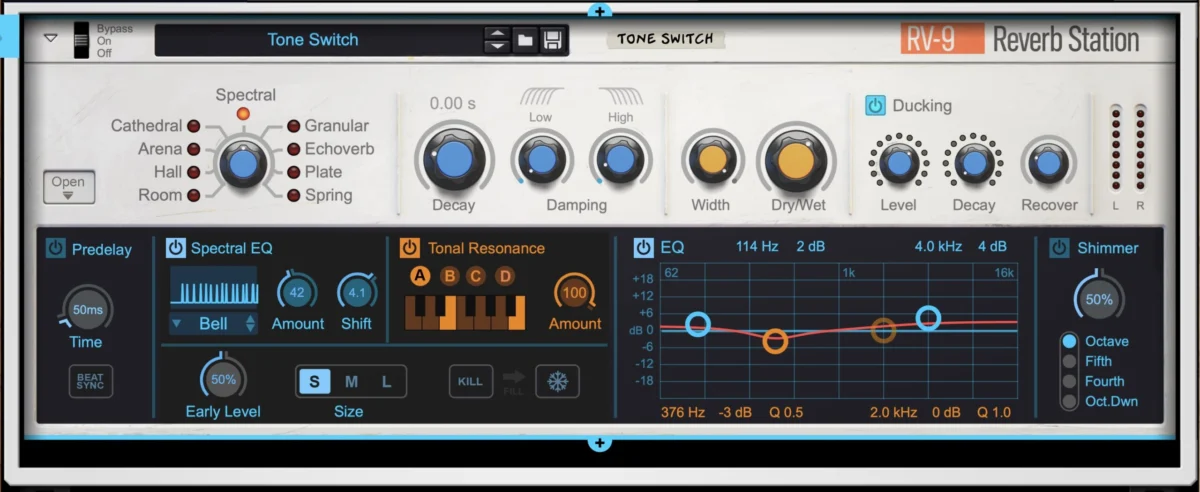Click the plus handle above the device
Screen dimensions: 1200x492
pyautogui.click(x=599, y=10)
